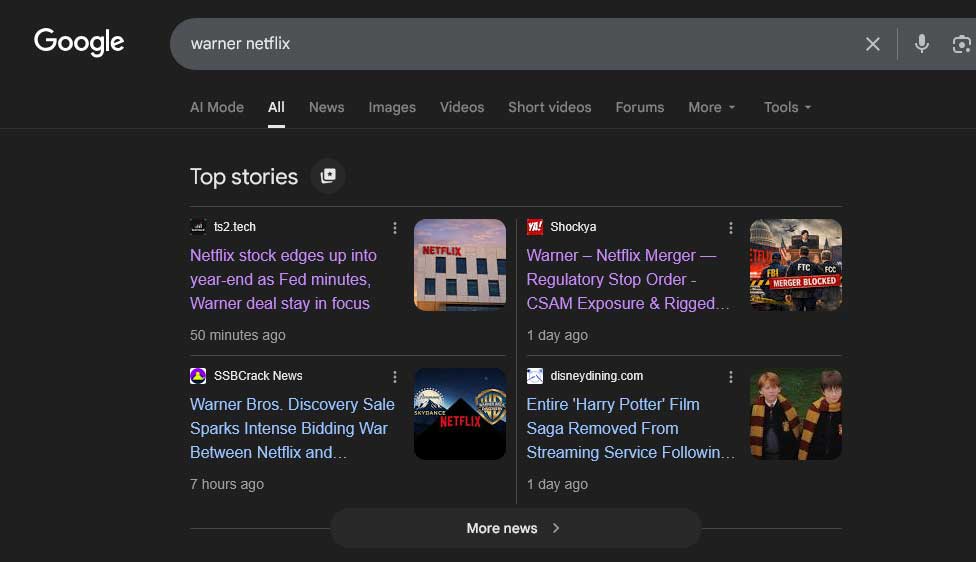Click the SSBCrack News favicon
Screen dimensions: 976x562
click(198, 376)
